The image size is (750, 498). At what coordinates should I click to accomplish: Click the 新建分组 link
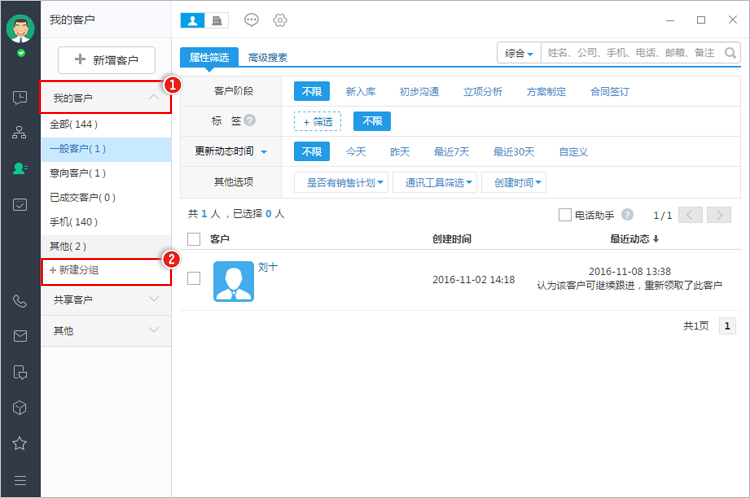coord(74,270)
